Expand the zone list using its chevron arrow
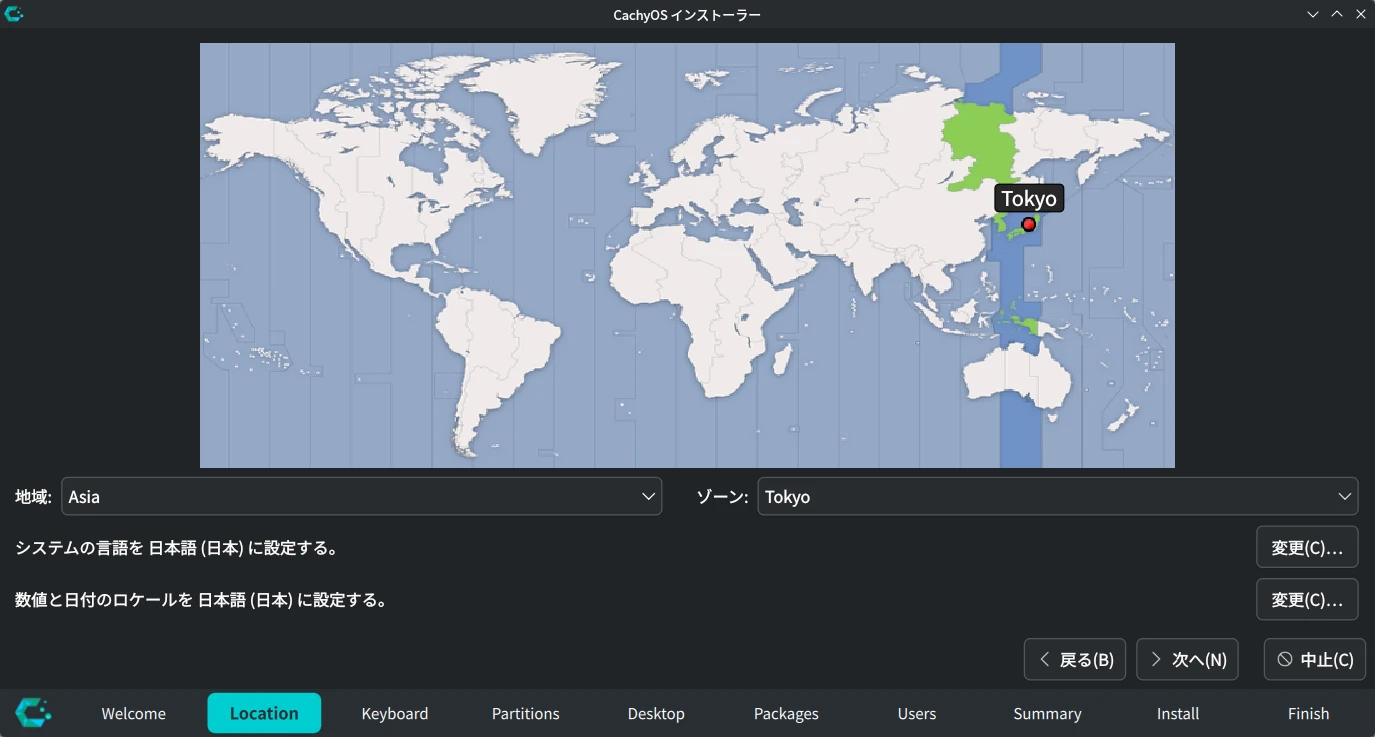 (x=1344, y=497)
